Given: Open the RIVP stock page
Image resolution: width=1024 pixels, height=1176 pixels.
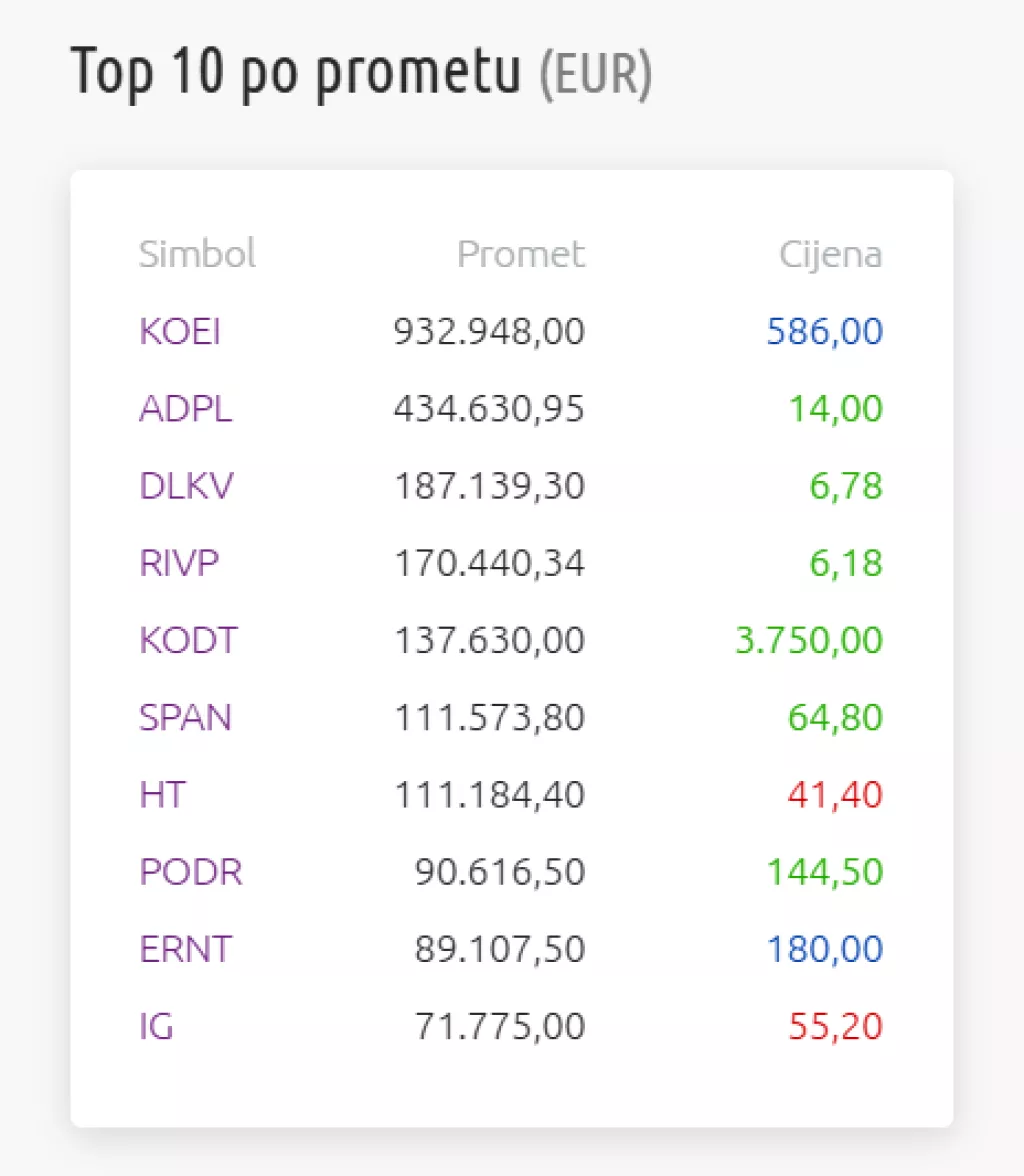Looking at the screenshot, I should 179,564.
